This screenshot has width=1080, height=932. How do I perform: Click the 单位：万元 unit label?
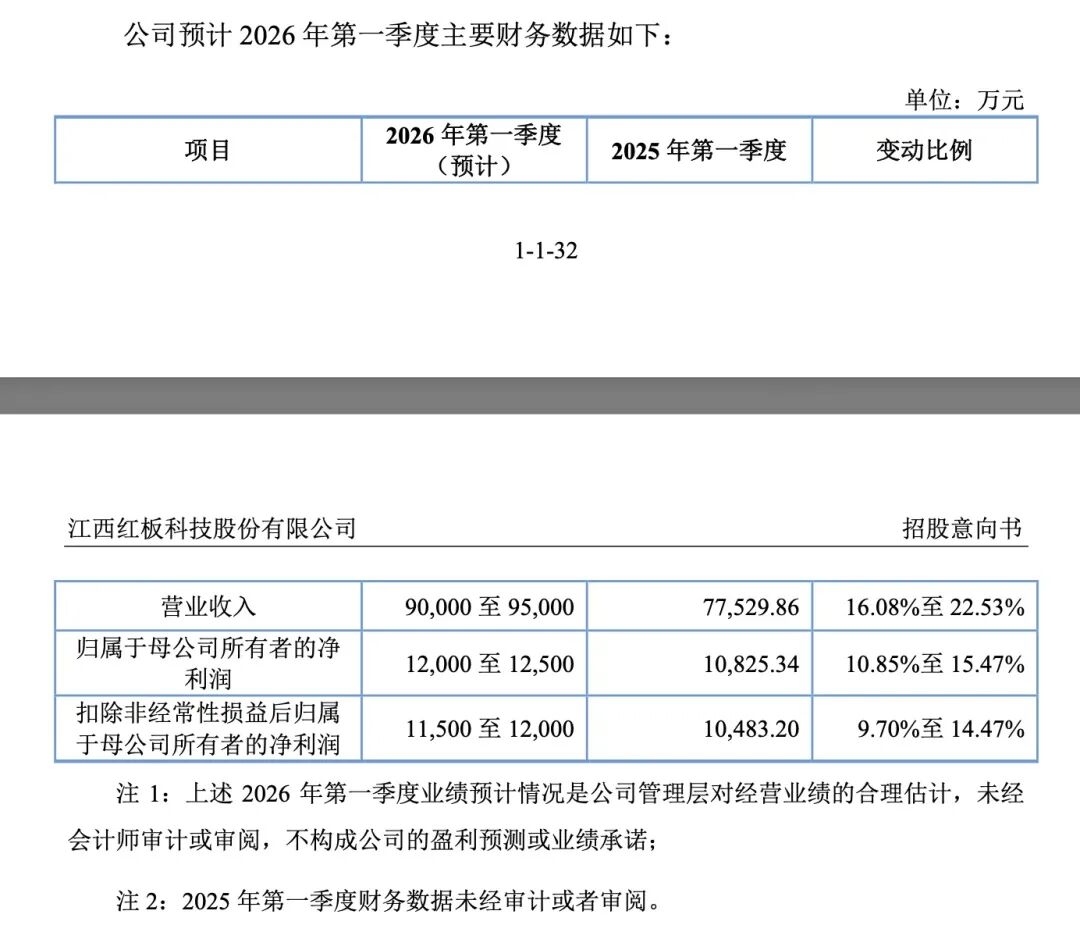pos(964,99)
